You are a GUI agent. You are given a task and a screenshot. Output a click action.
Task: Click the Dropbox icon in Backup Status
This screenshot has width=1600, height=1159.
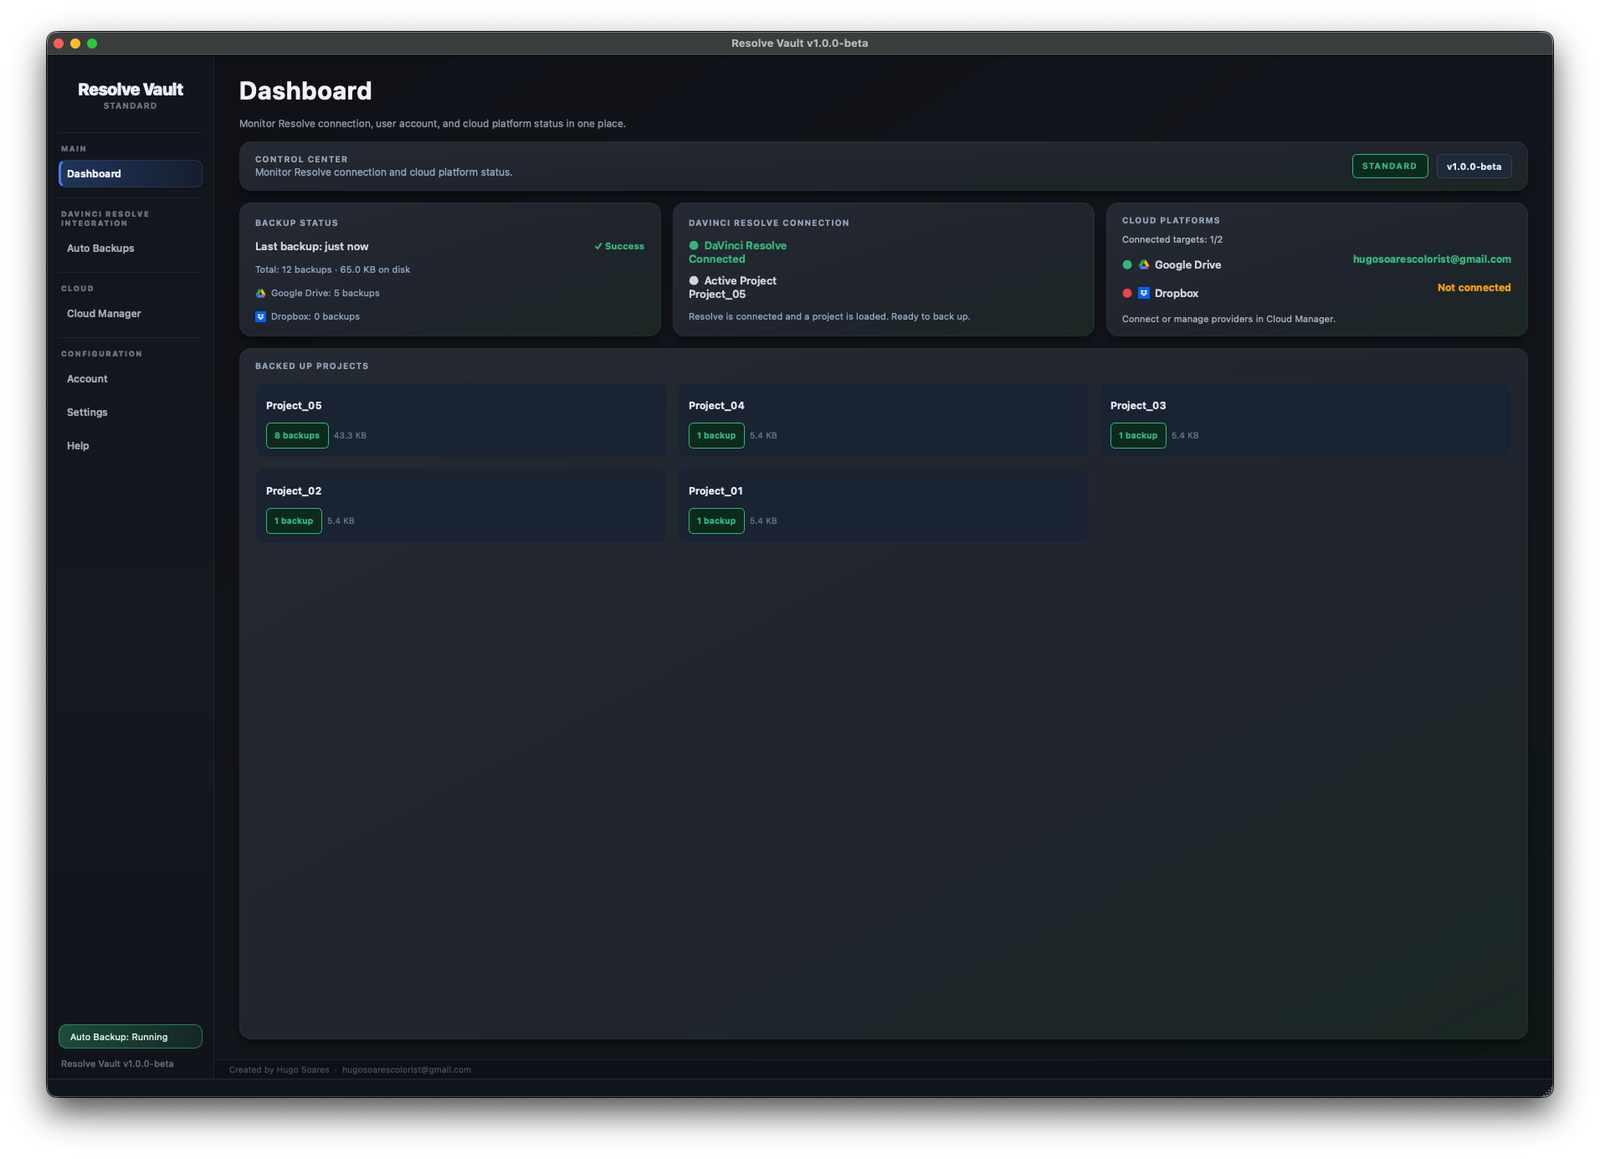tap(260, 316)
